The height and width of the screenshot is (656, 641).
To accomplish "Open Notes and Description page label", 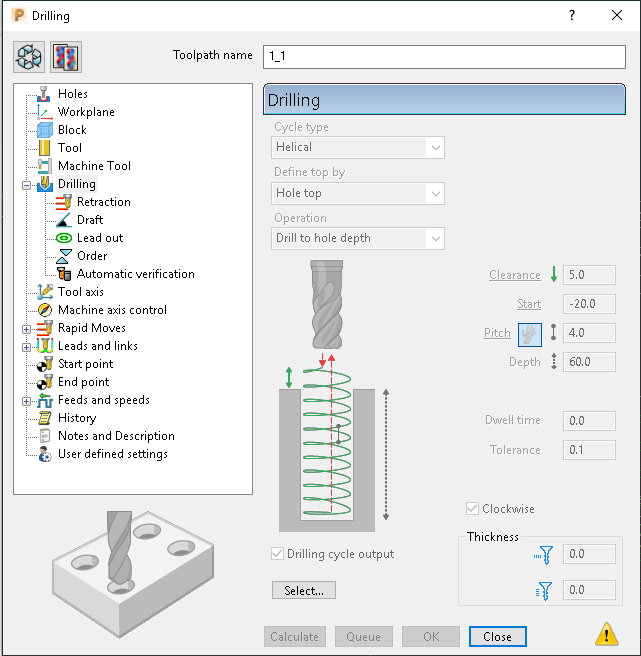I will tap(116, 436).
